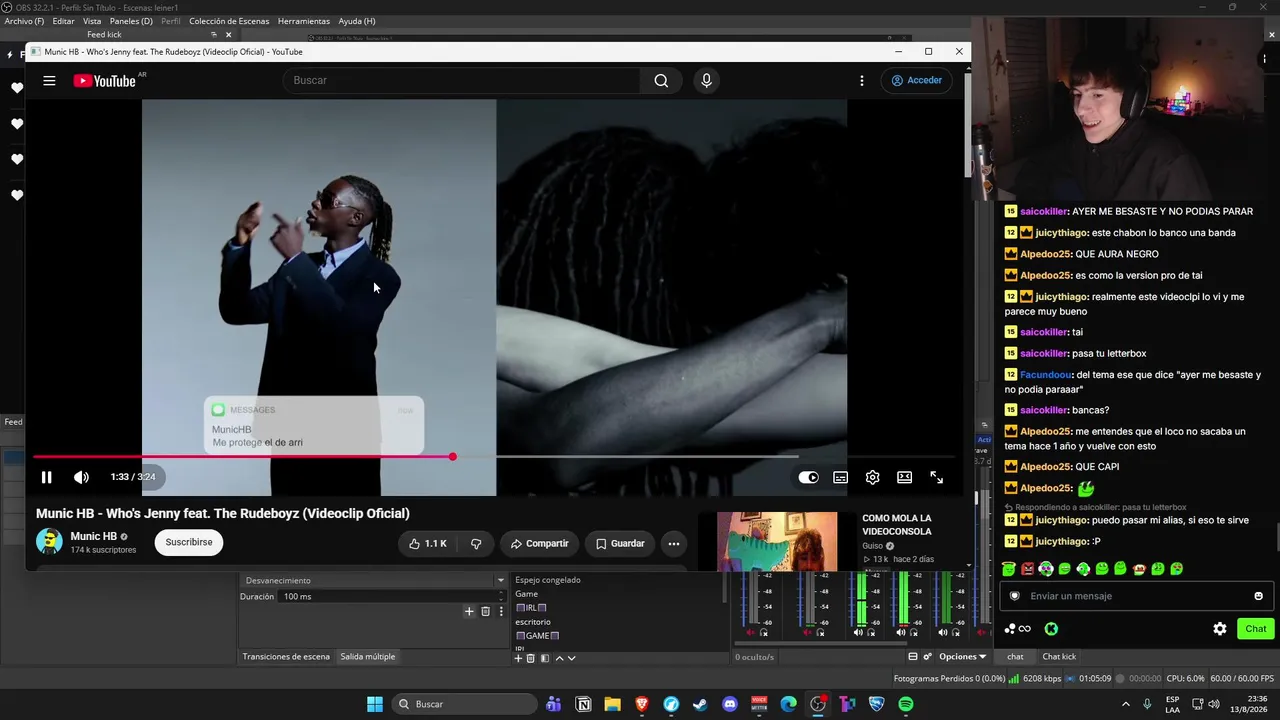Open YouTube subtitles options icon
This screenshot has height=720, width=1280.
coord(841,477)
